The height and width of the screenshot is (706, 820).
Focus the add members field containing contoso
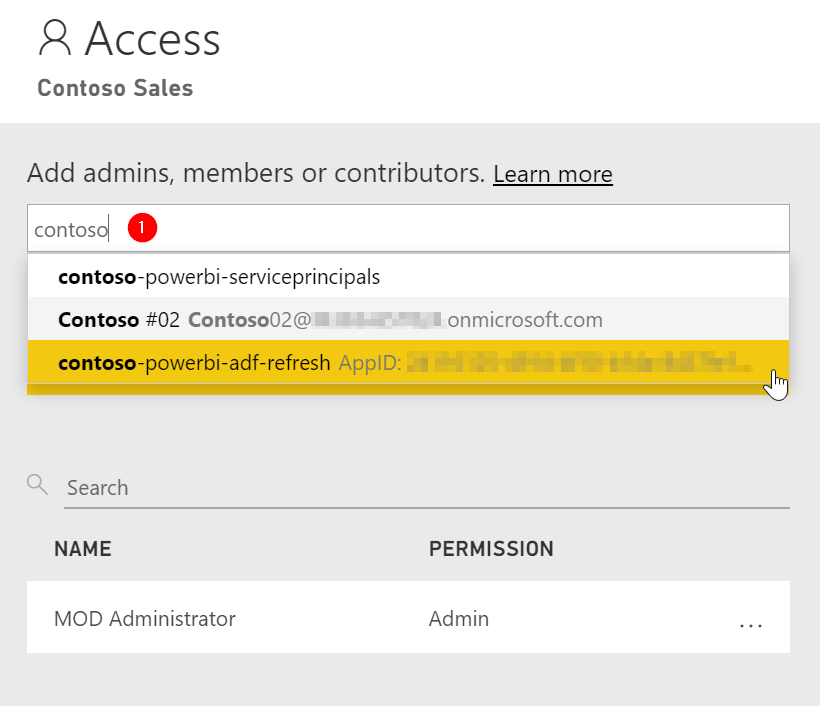[408, 229]
